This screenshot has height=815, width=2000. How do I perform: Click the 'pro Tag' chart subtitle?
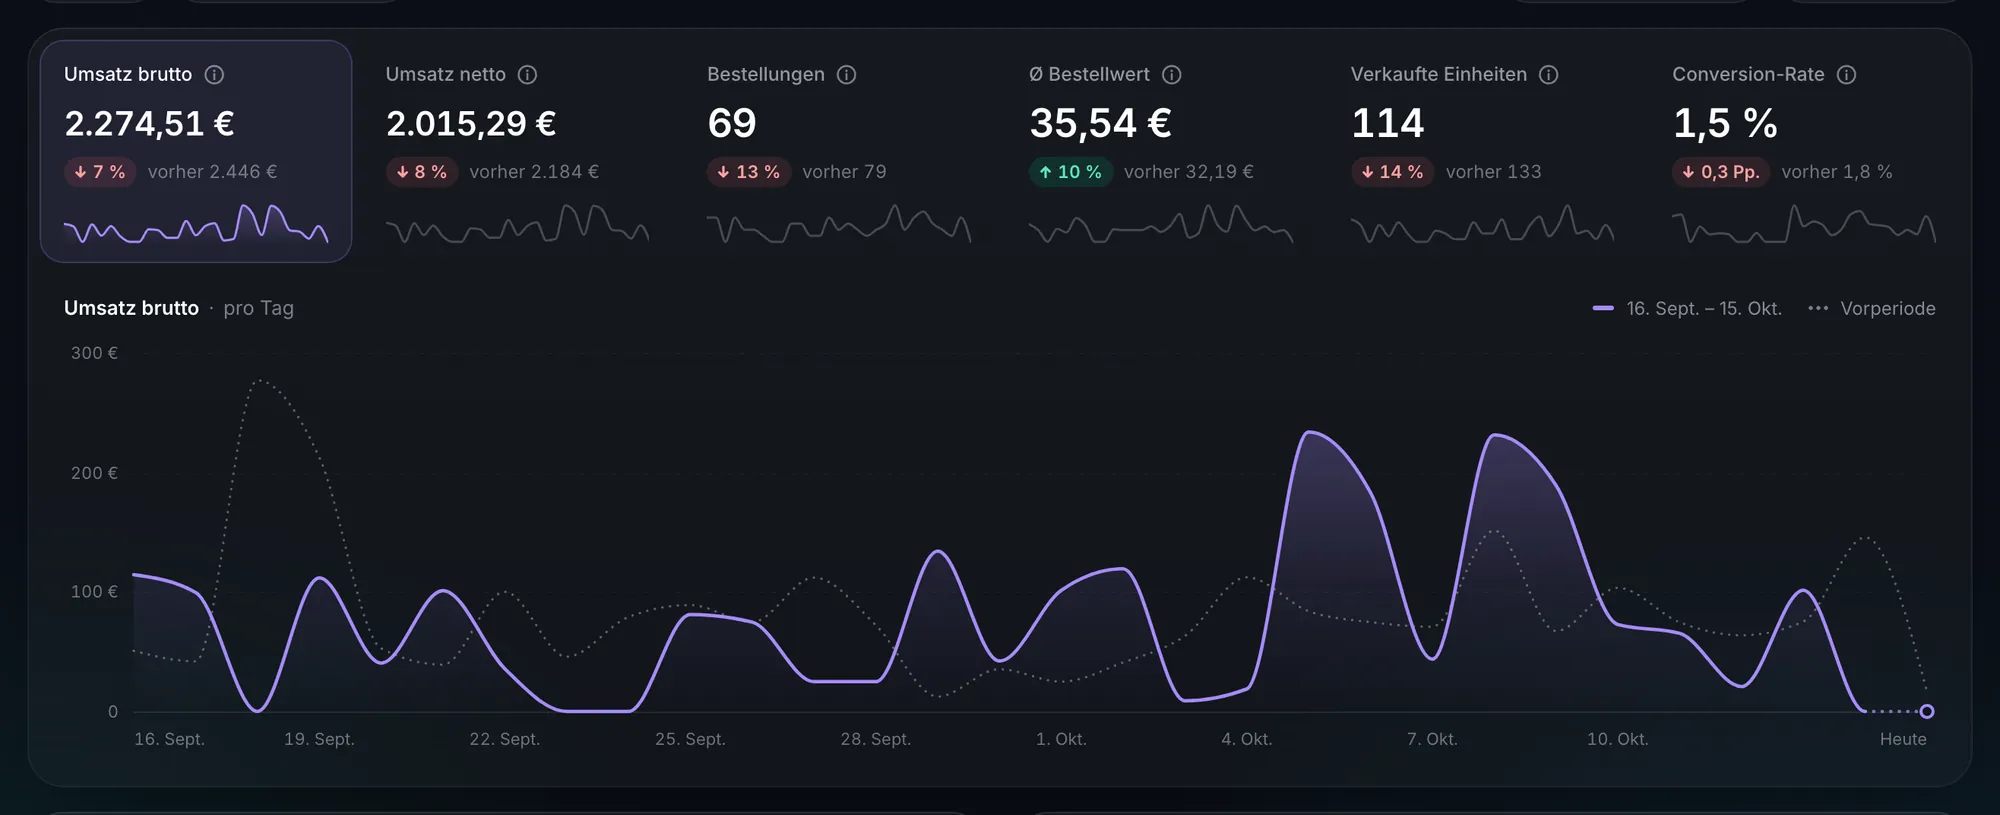pos(258,308)
